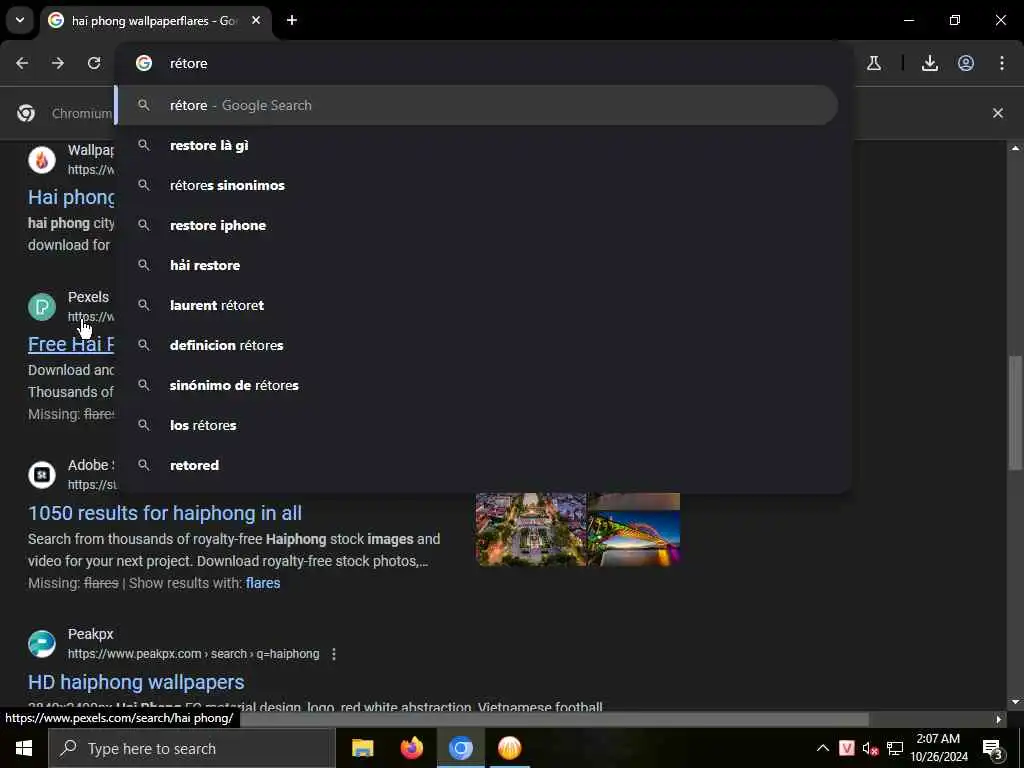This screenshot has height=768, width=1024.
Task: Open a new tab with plus button
Action: pyautogui.click(x=292, y=20)
